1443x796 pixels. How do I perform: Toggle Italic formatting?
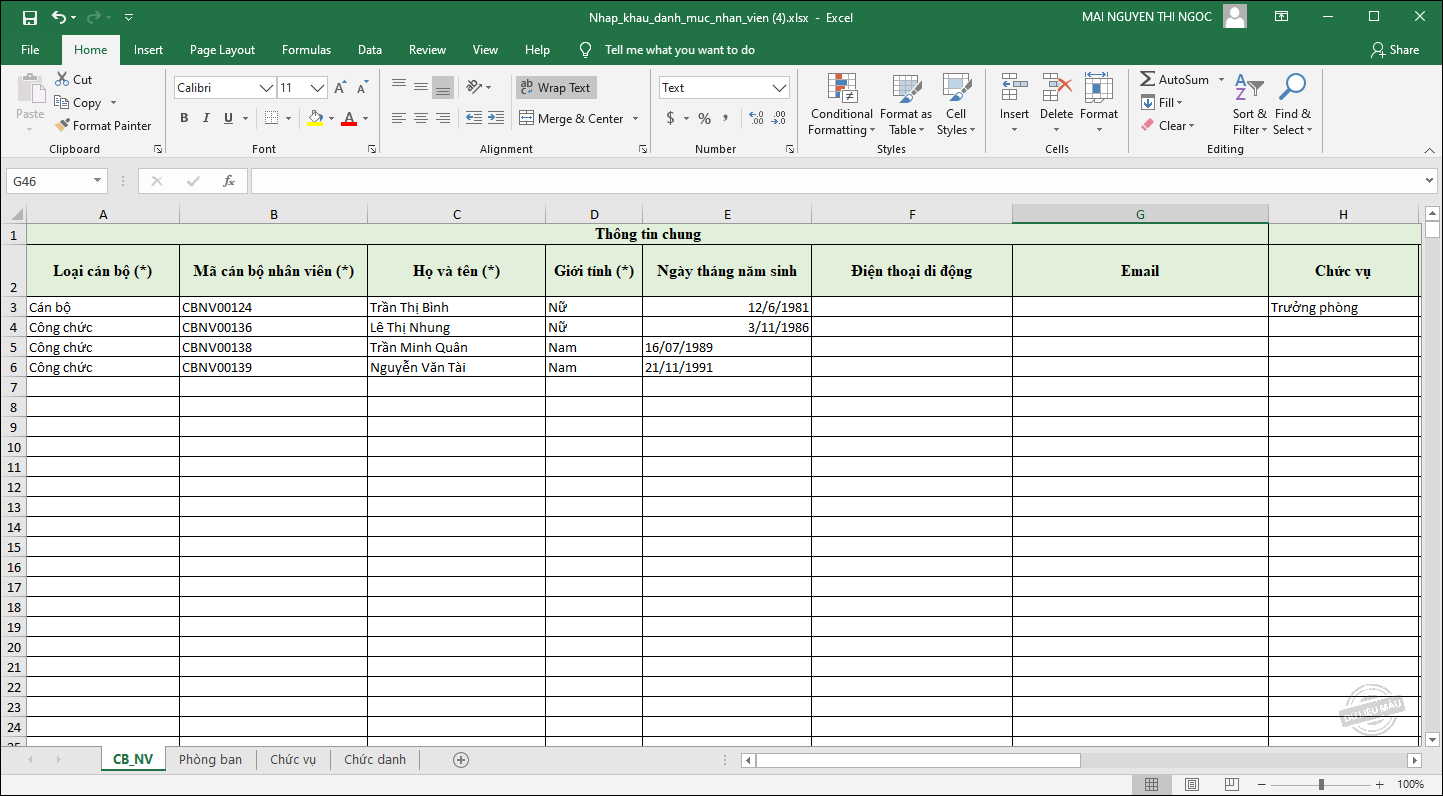click(206, 118)
